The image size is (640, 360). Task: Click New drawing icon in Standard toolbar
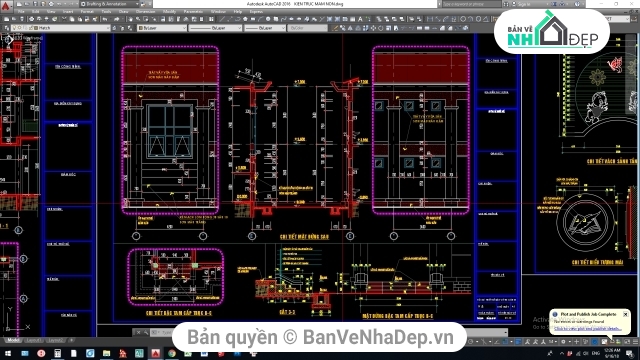pos(7,19)
